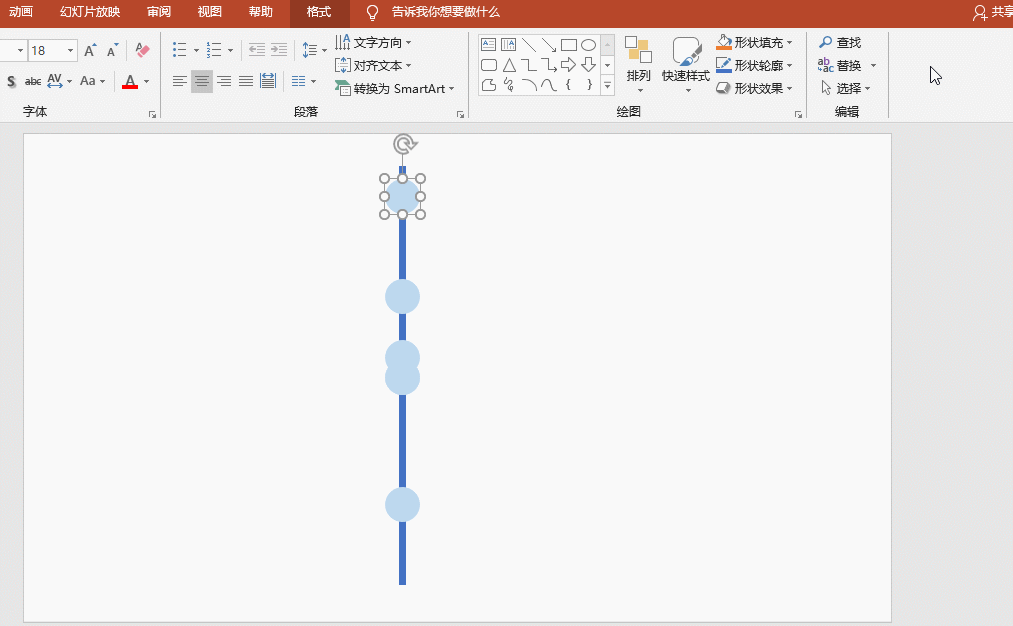Select the 格式 (Format) tab
This screenshot has width=1013, height=626.
point(319,12)
